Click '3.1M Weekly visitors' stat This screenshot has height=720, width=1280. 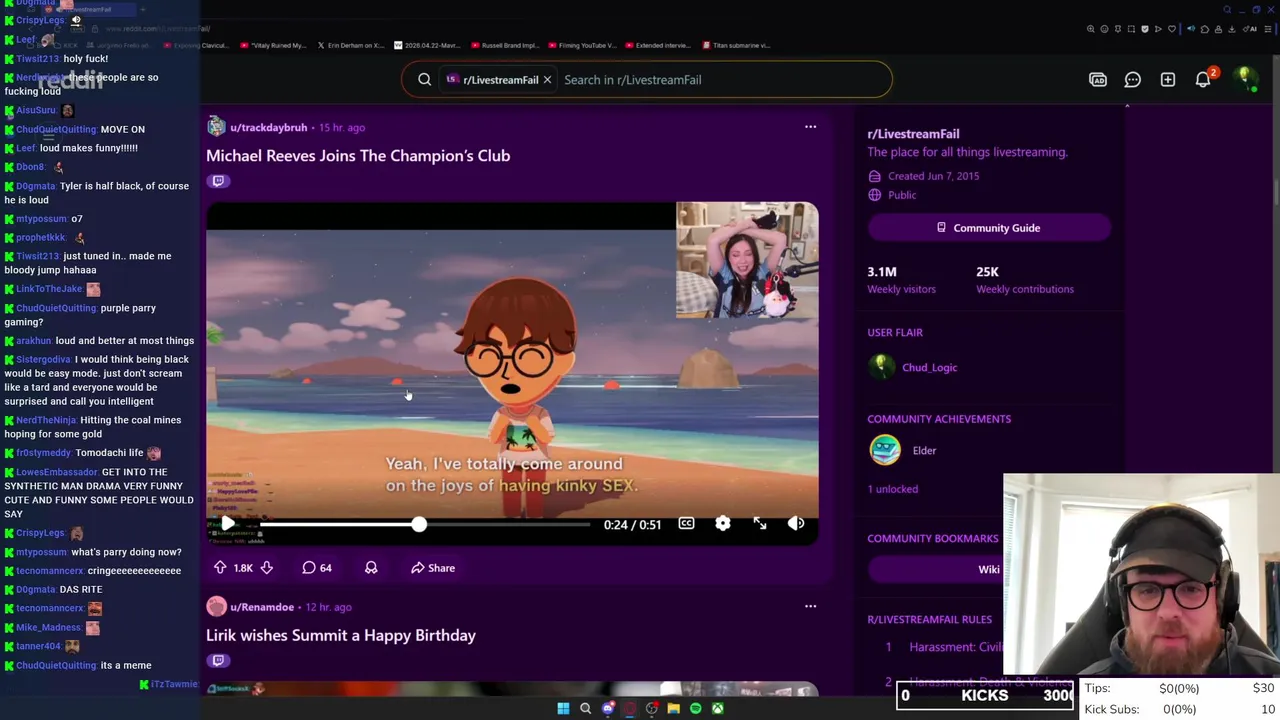(902, 279)
